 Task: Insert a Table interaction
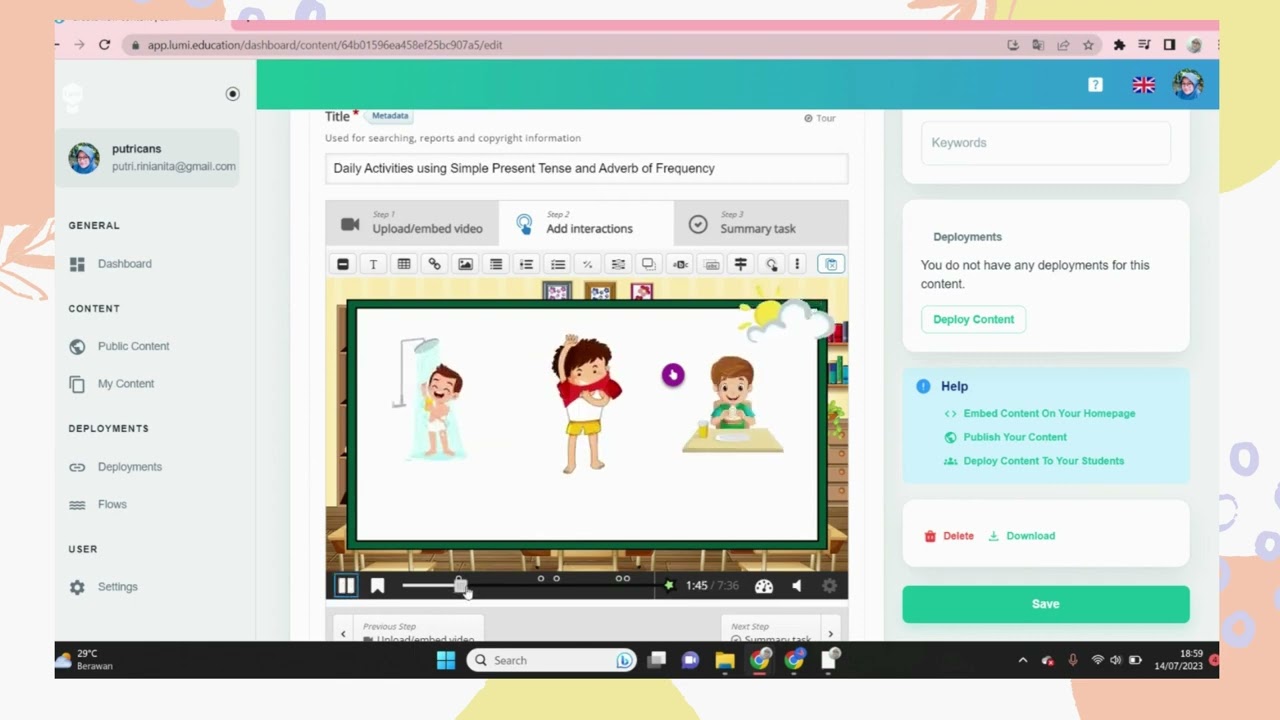pos(404,264)
